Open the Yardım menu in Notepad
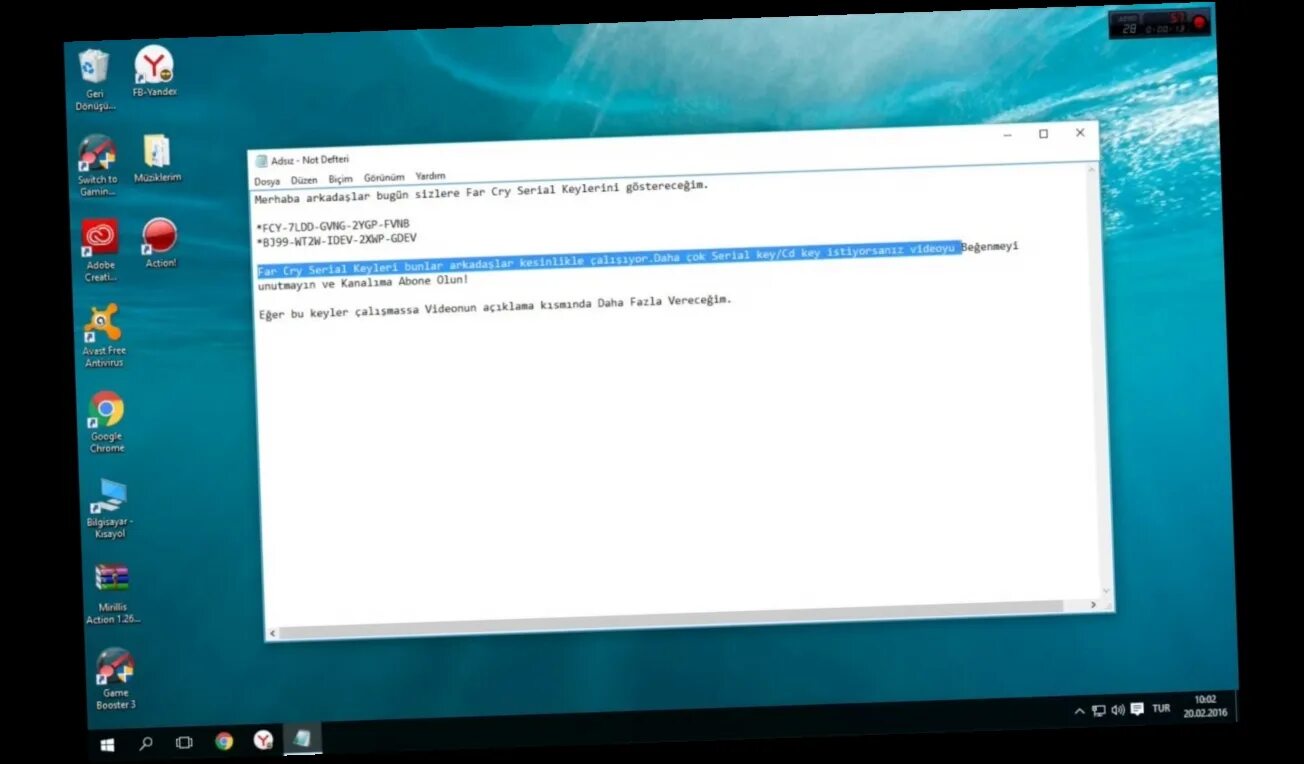1304x764 pixels. click(x=431, y=177)
